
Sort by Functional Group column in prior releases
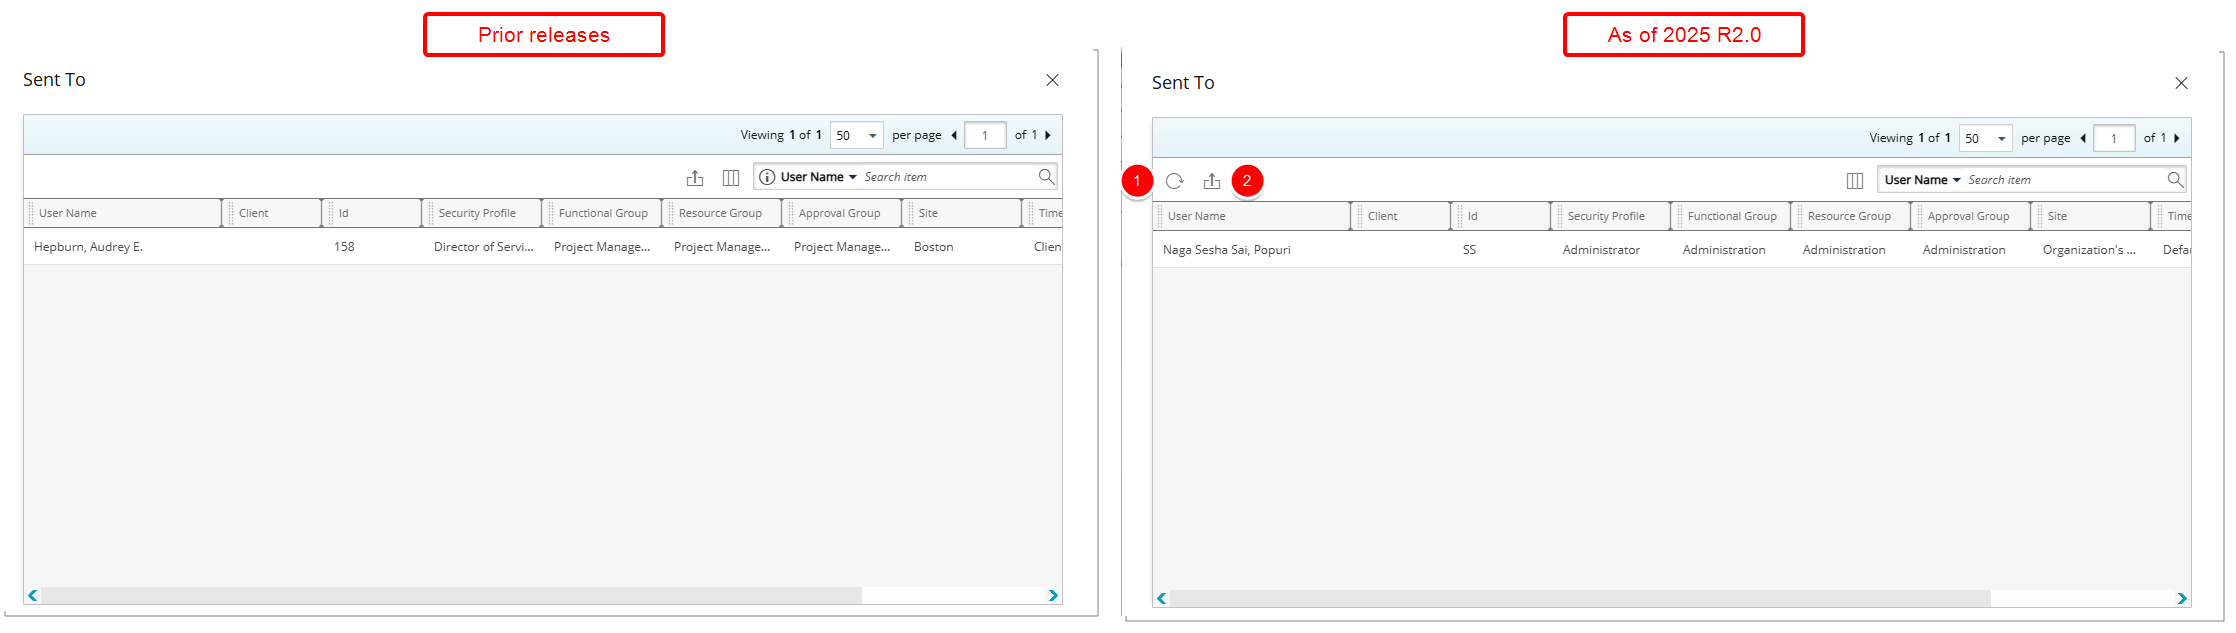pos(603,213)
